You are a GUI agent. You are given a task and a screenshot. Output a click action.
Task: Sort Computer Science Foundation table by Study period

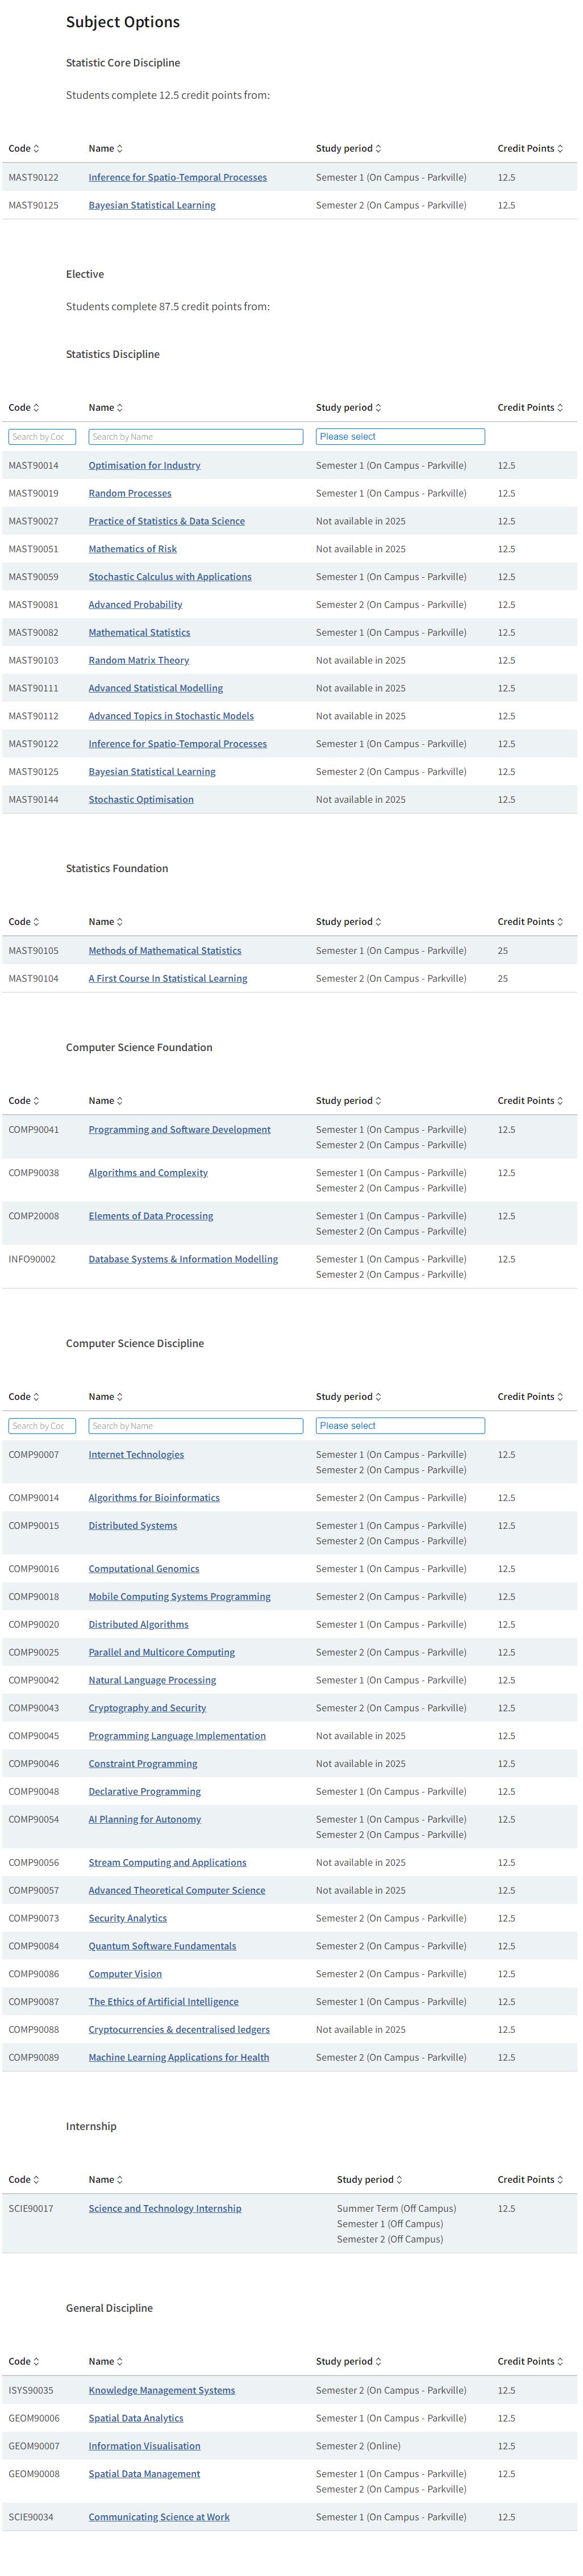coord(348,1101)
